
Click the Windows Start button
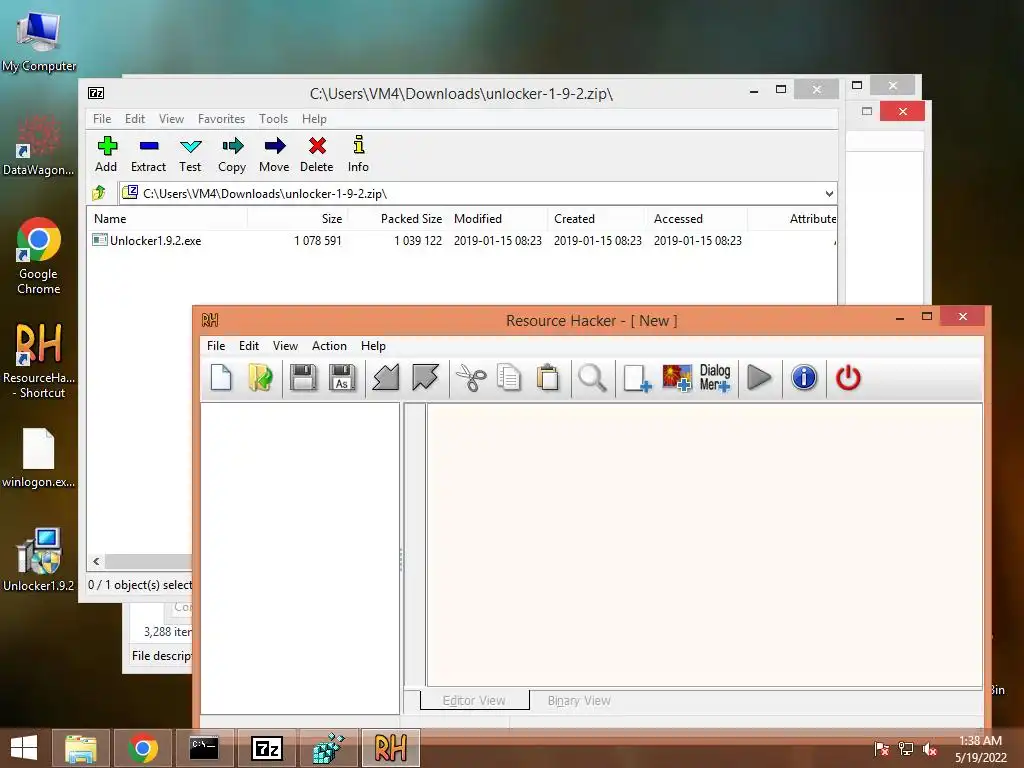(24, 748)
